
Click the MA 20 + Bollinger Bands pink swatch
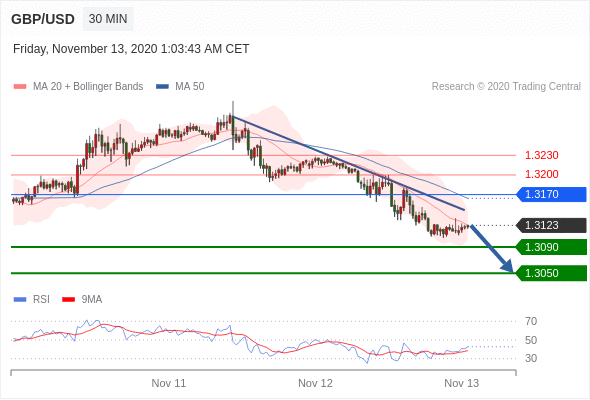coord(20,87)
